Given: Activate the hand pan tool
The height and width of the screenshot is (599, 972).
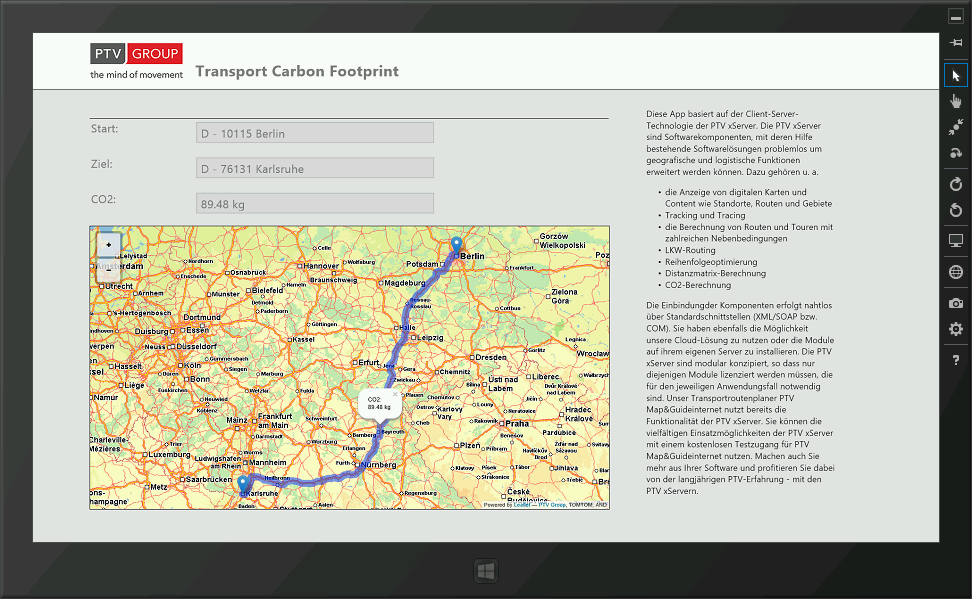Looking at the screenshot, I should coord(955,100).
